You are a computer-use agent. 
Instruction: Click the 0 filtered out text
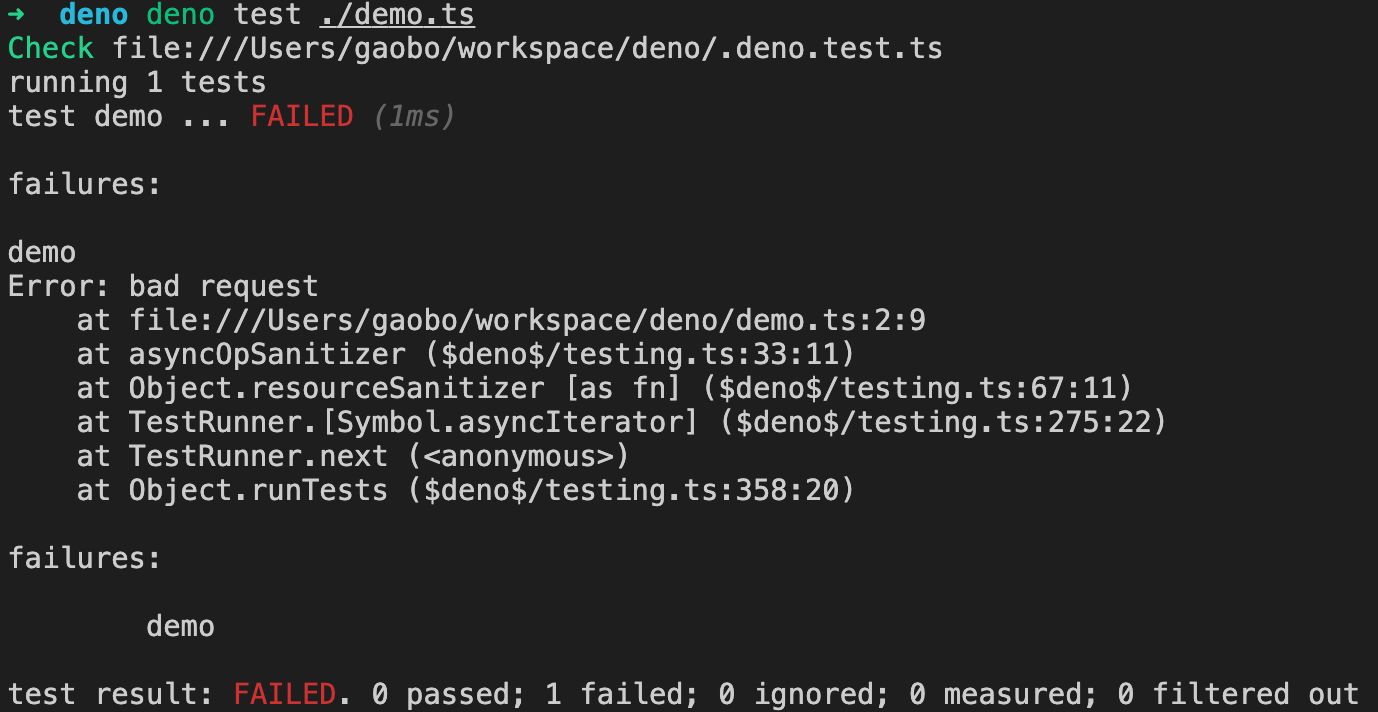(x=1238, y=693)
